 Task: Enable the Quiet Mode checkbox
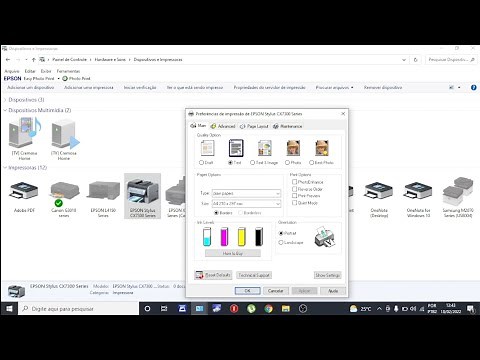point(294,203)
